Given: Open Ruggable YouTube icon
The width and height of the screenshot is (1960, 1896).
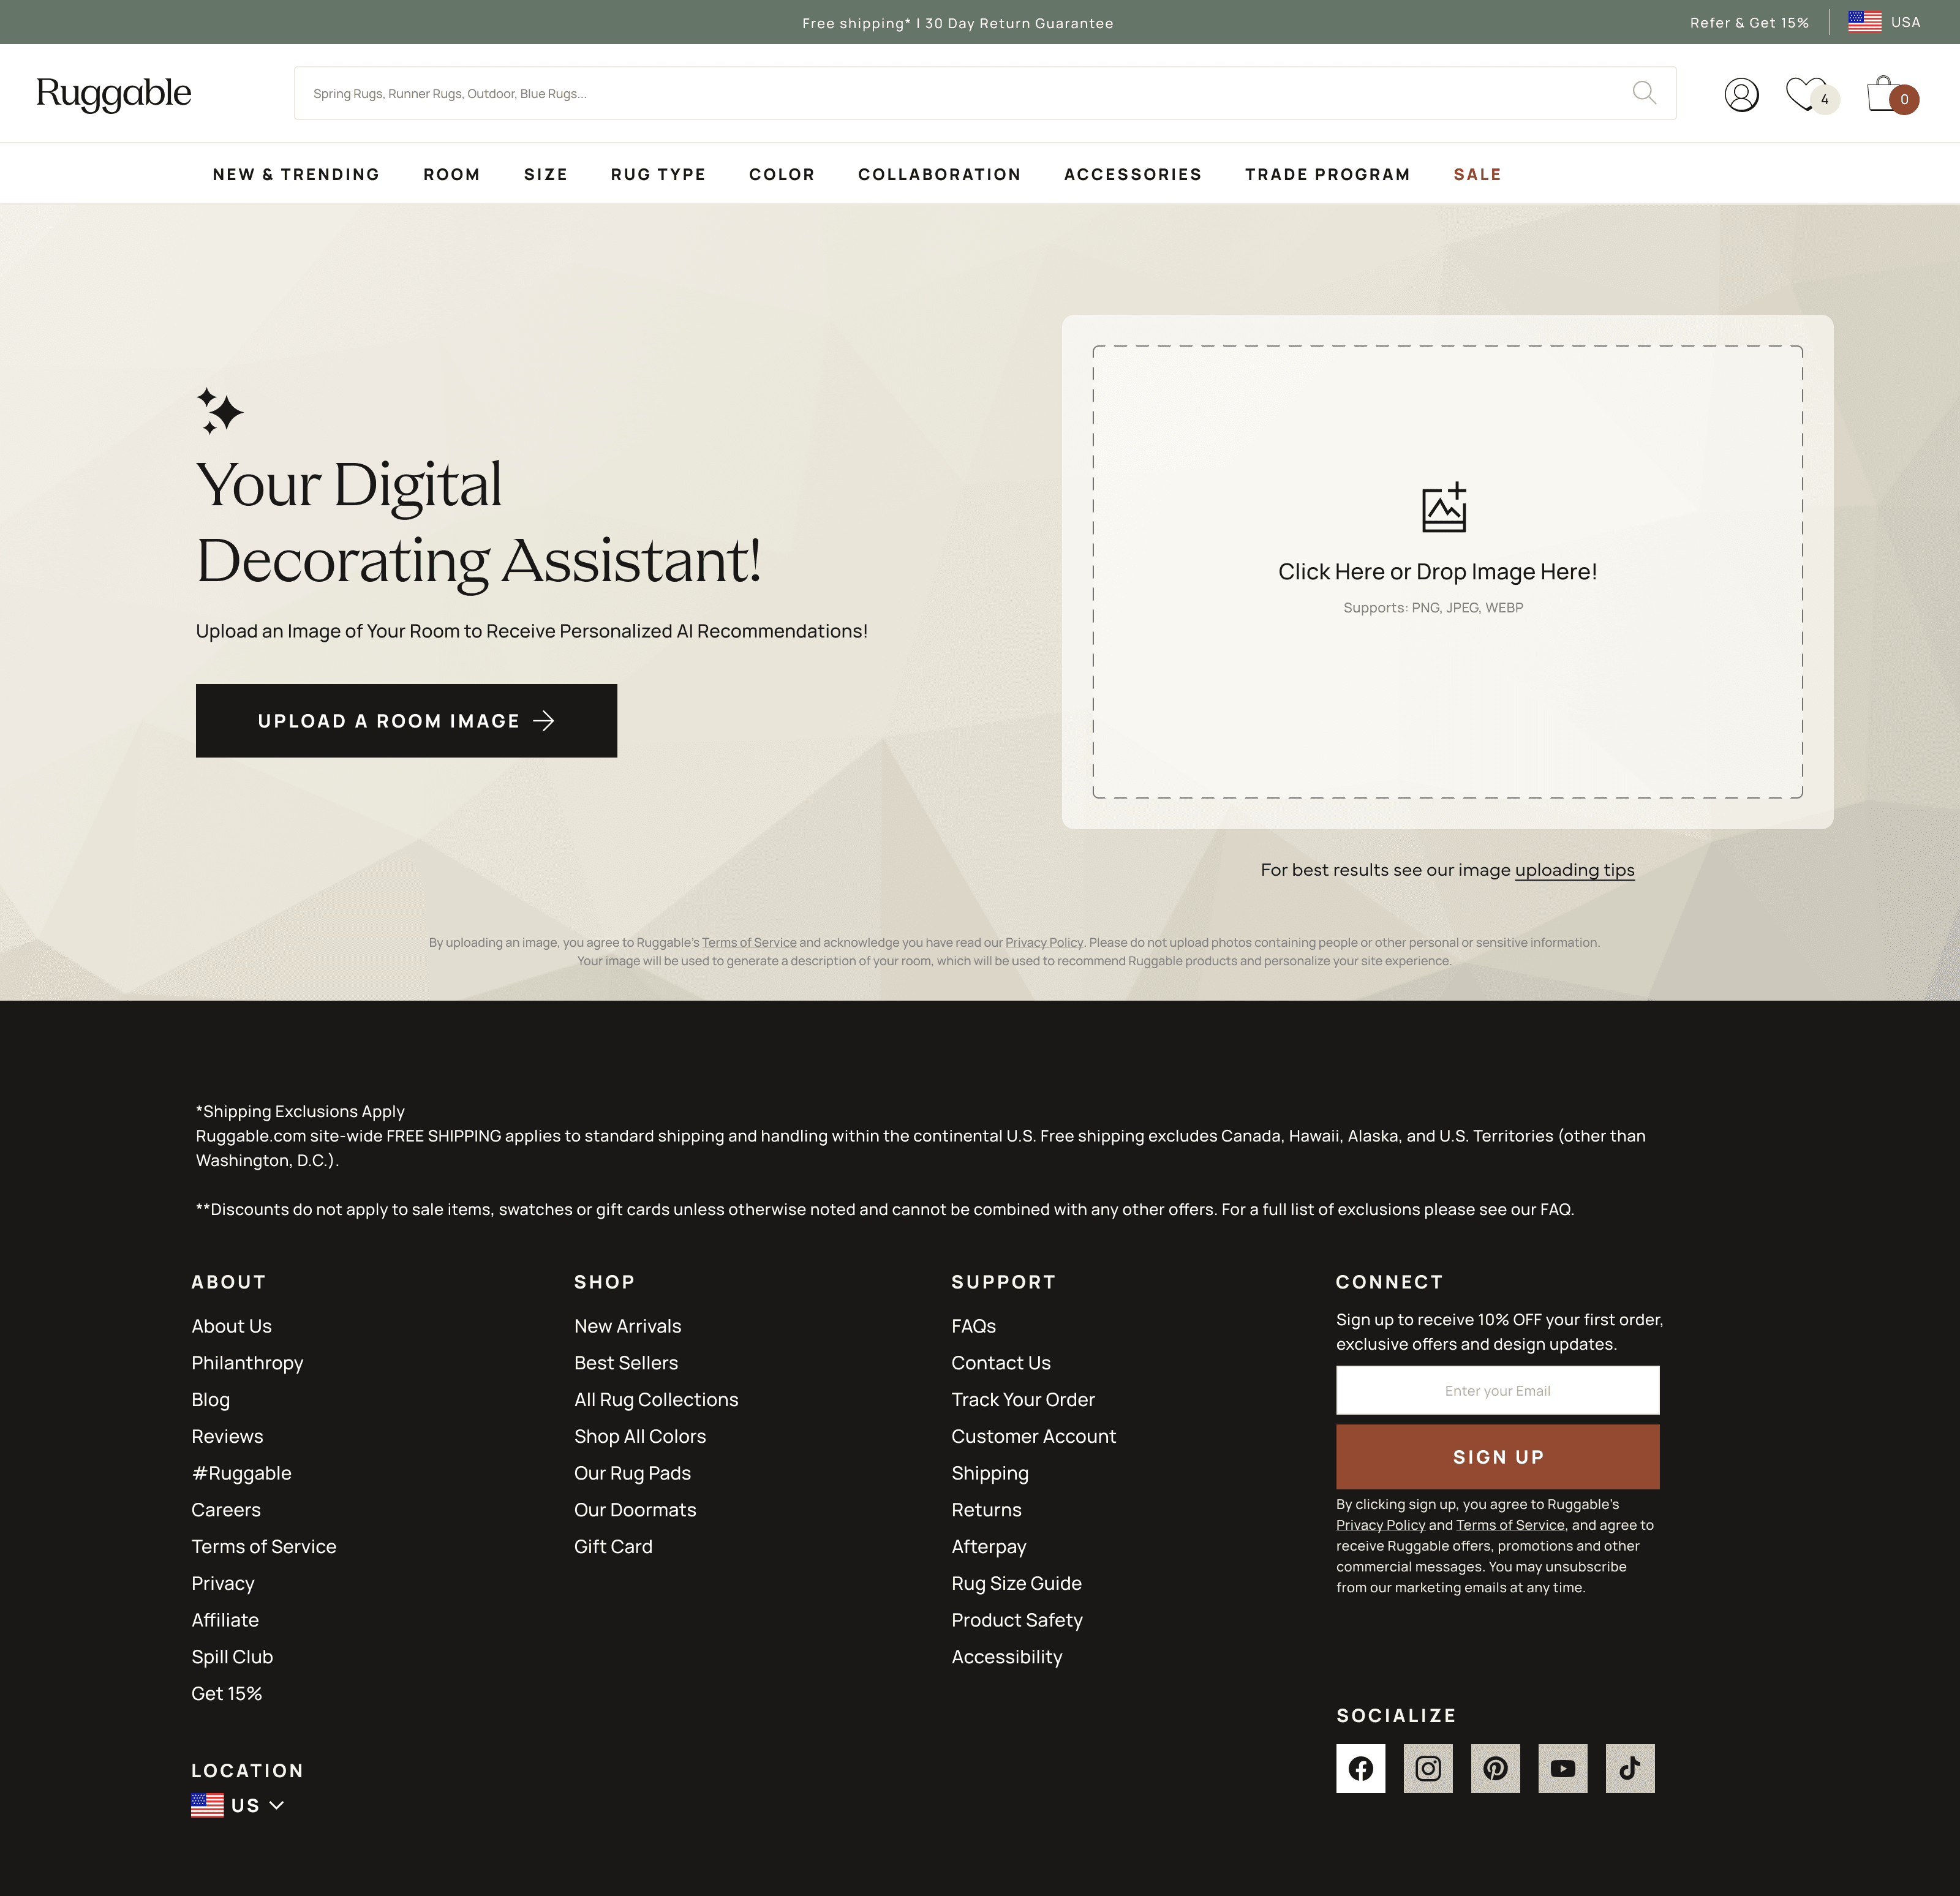Looking at the screenshot, I should [x=1562, y=1768].
